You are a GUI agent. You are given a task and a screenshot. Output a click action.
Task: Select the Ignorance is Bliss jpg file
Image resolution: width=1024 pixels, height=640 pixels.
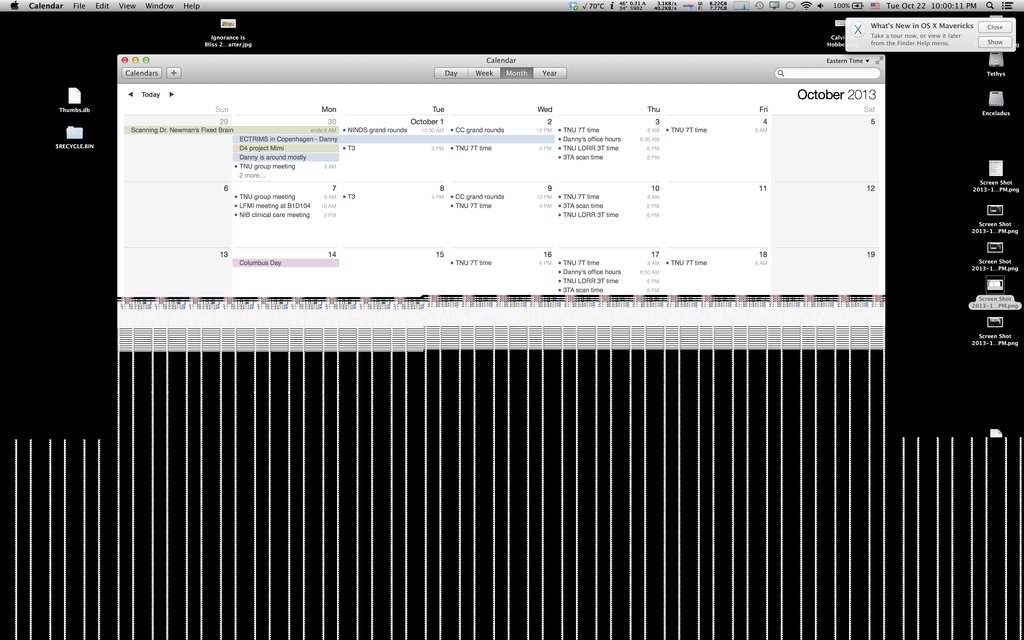coord(228,33)
